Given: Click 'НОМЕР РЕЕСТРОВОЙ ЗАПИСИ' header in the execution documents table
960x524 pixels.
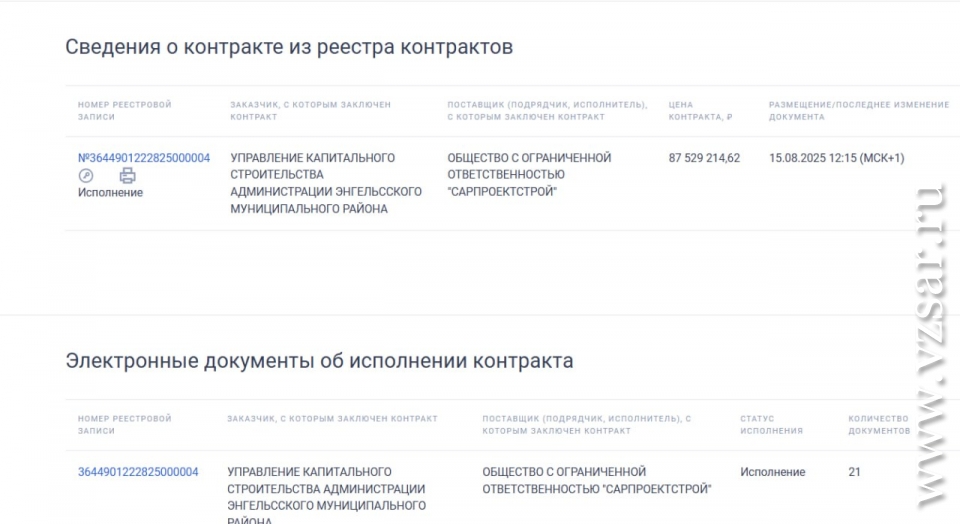Looking at the screenshot, I should 124,425.
